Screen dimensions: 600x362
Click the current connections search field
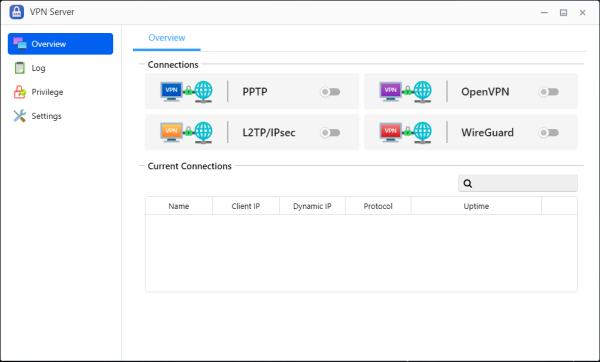point(518,183)
